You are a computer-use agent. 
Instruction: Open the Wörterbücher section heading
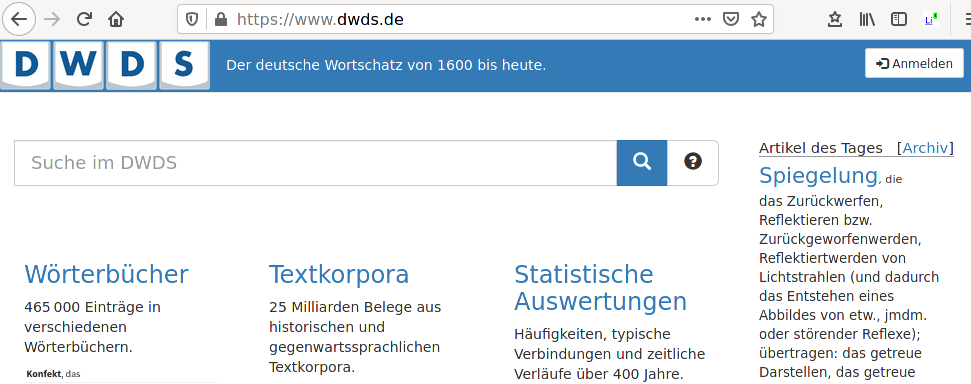[107, 274]
